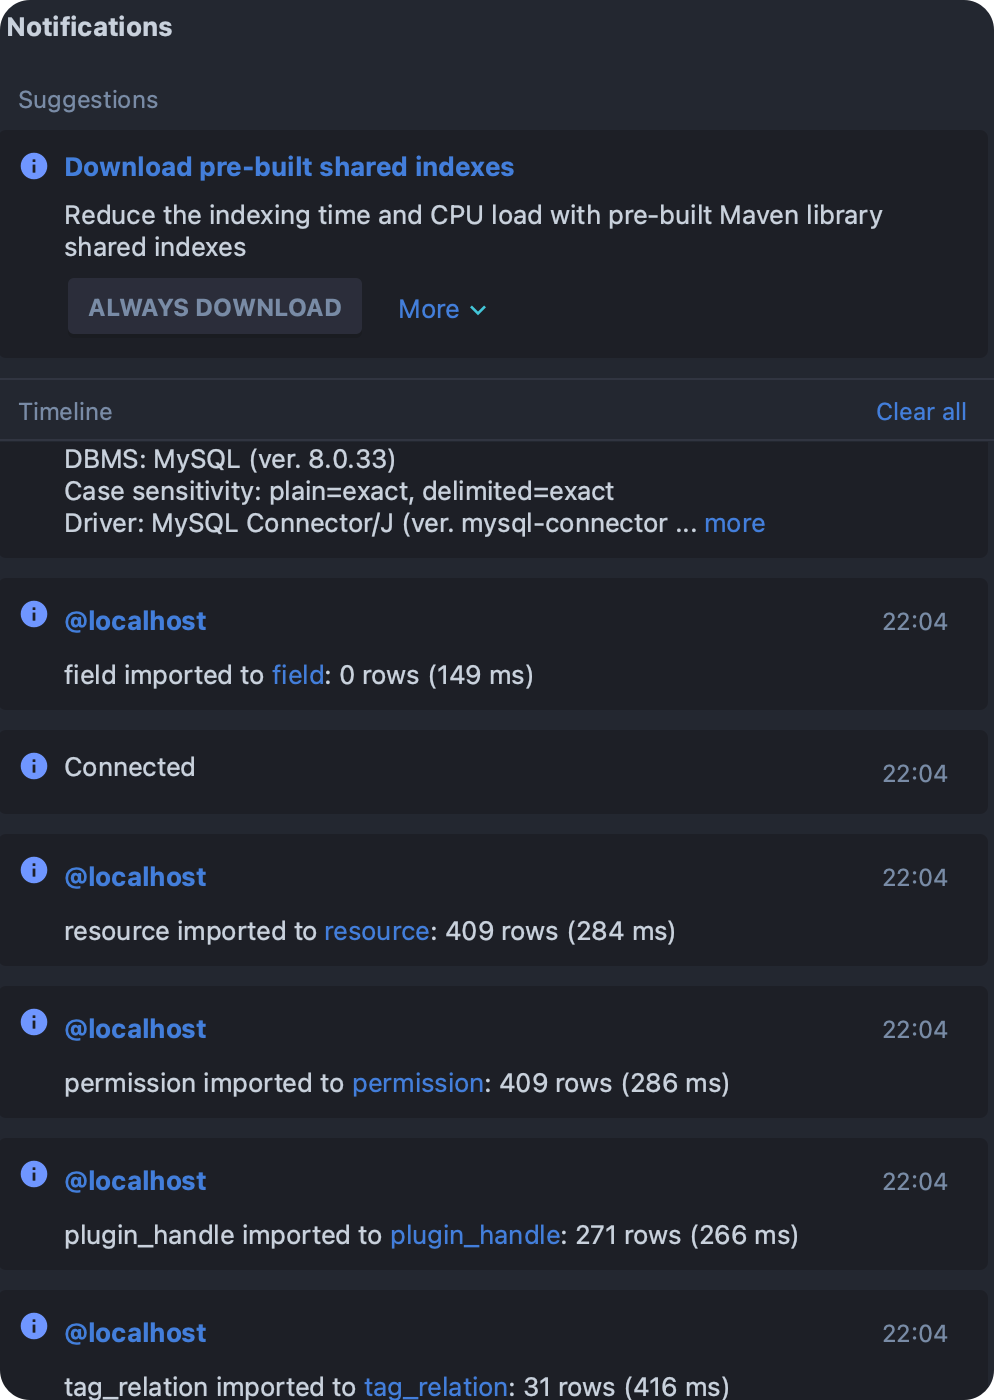Clear all timeline notifications
Image resolution: width=994 pixels, height=1400 pixels.
click(x=920, y=412)
